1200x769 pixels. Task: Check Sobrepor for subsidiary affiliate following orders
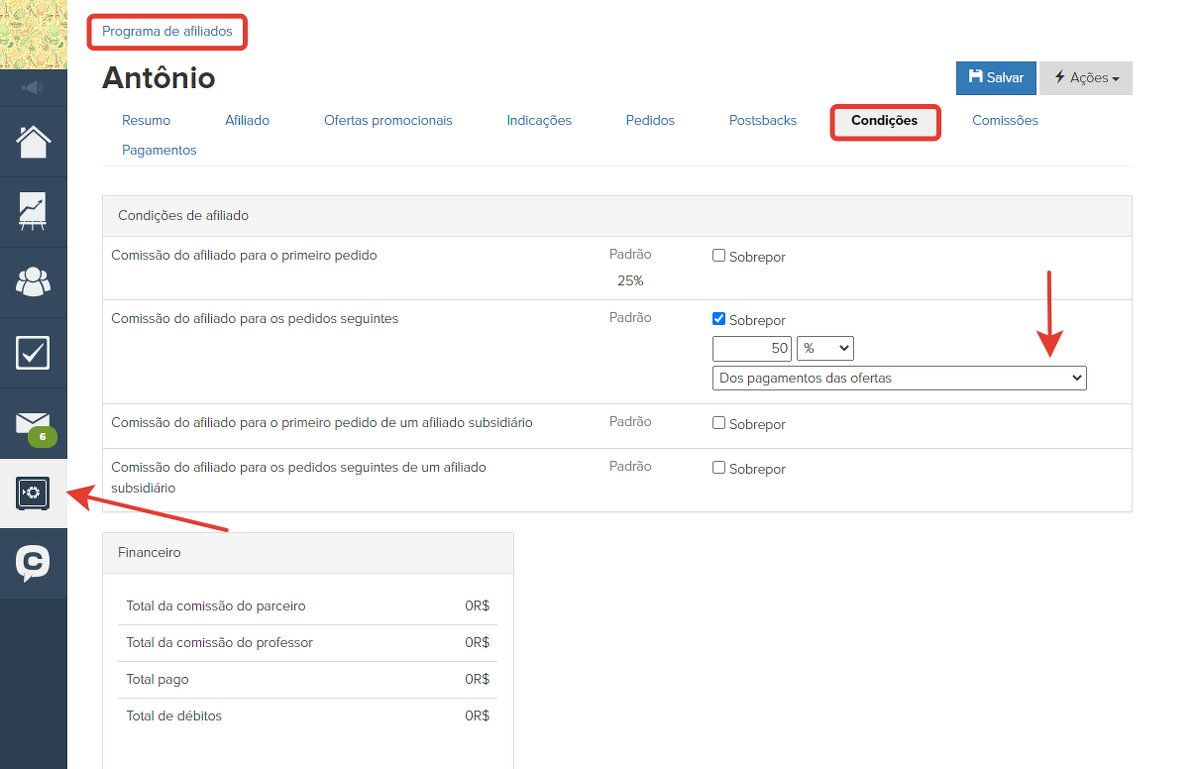(718, 468)
